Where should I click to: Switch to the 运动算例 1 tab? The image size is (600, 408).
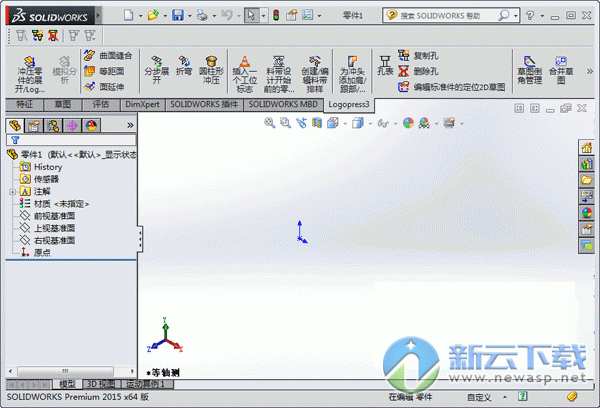click(x=145, y=384)
